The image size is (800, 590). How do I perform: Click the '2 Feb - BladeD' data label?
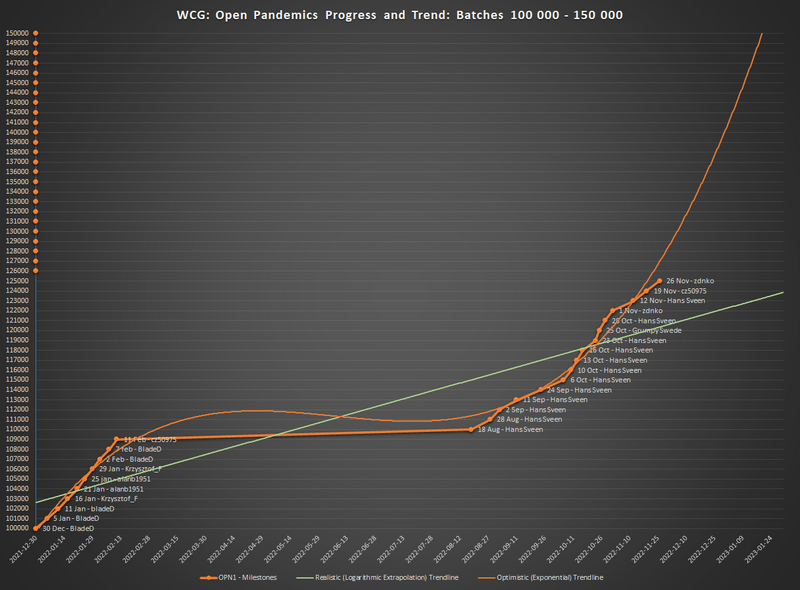click(x=130, y=459)
